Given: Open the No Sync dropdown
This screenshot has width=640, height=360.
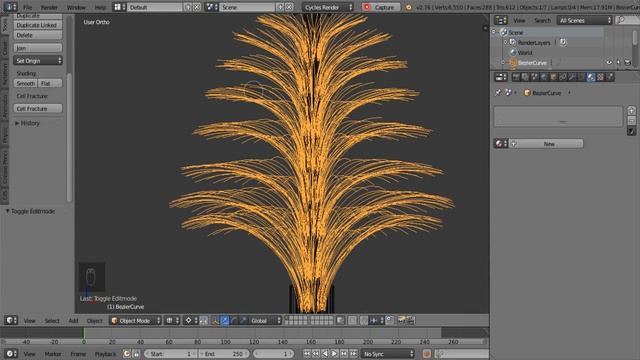Looking at the screenshot, I should [388, 353].
